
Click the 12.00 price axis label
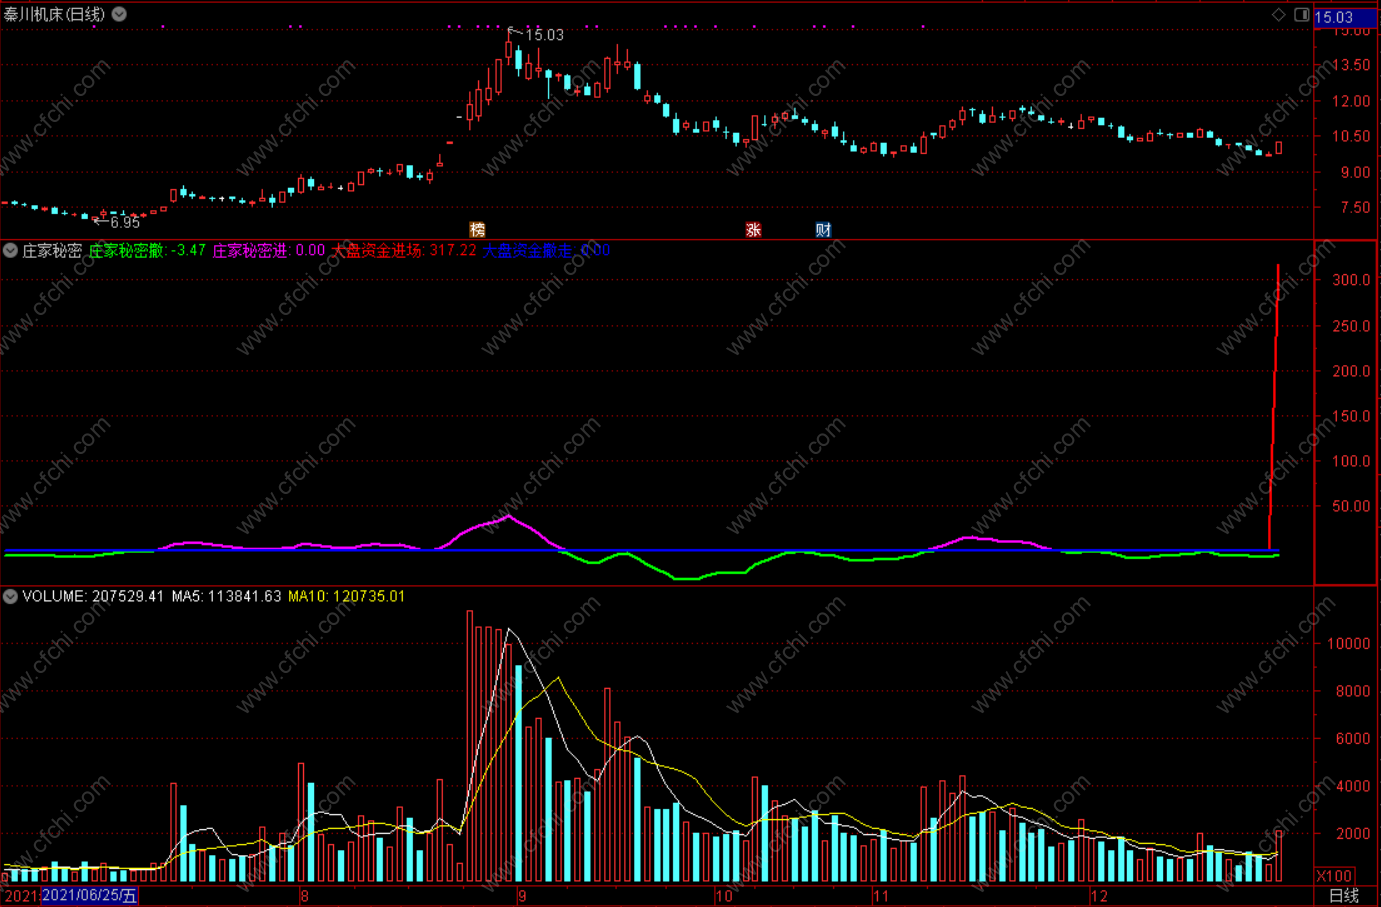coord(1351,101)
